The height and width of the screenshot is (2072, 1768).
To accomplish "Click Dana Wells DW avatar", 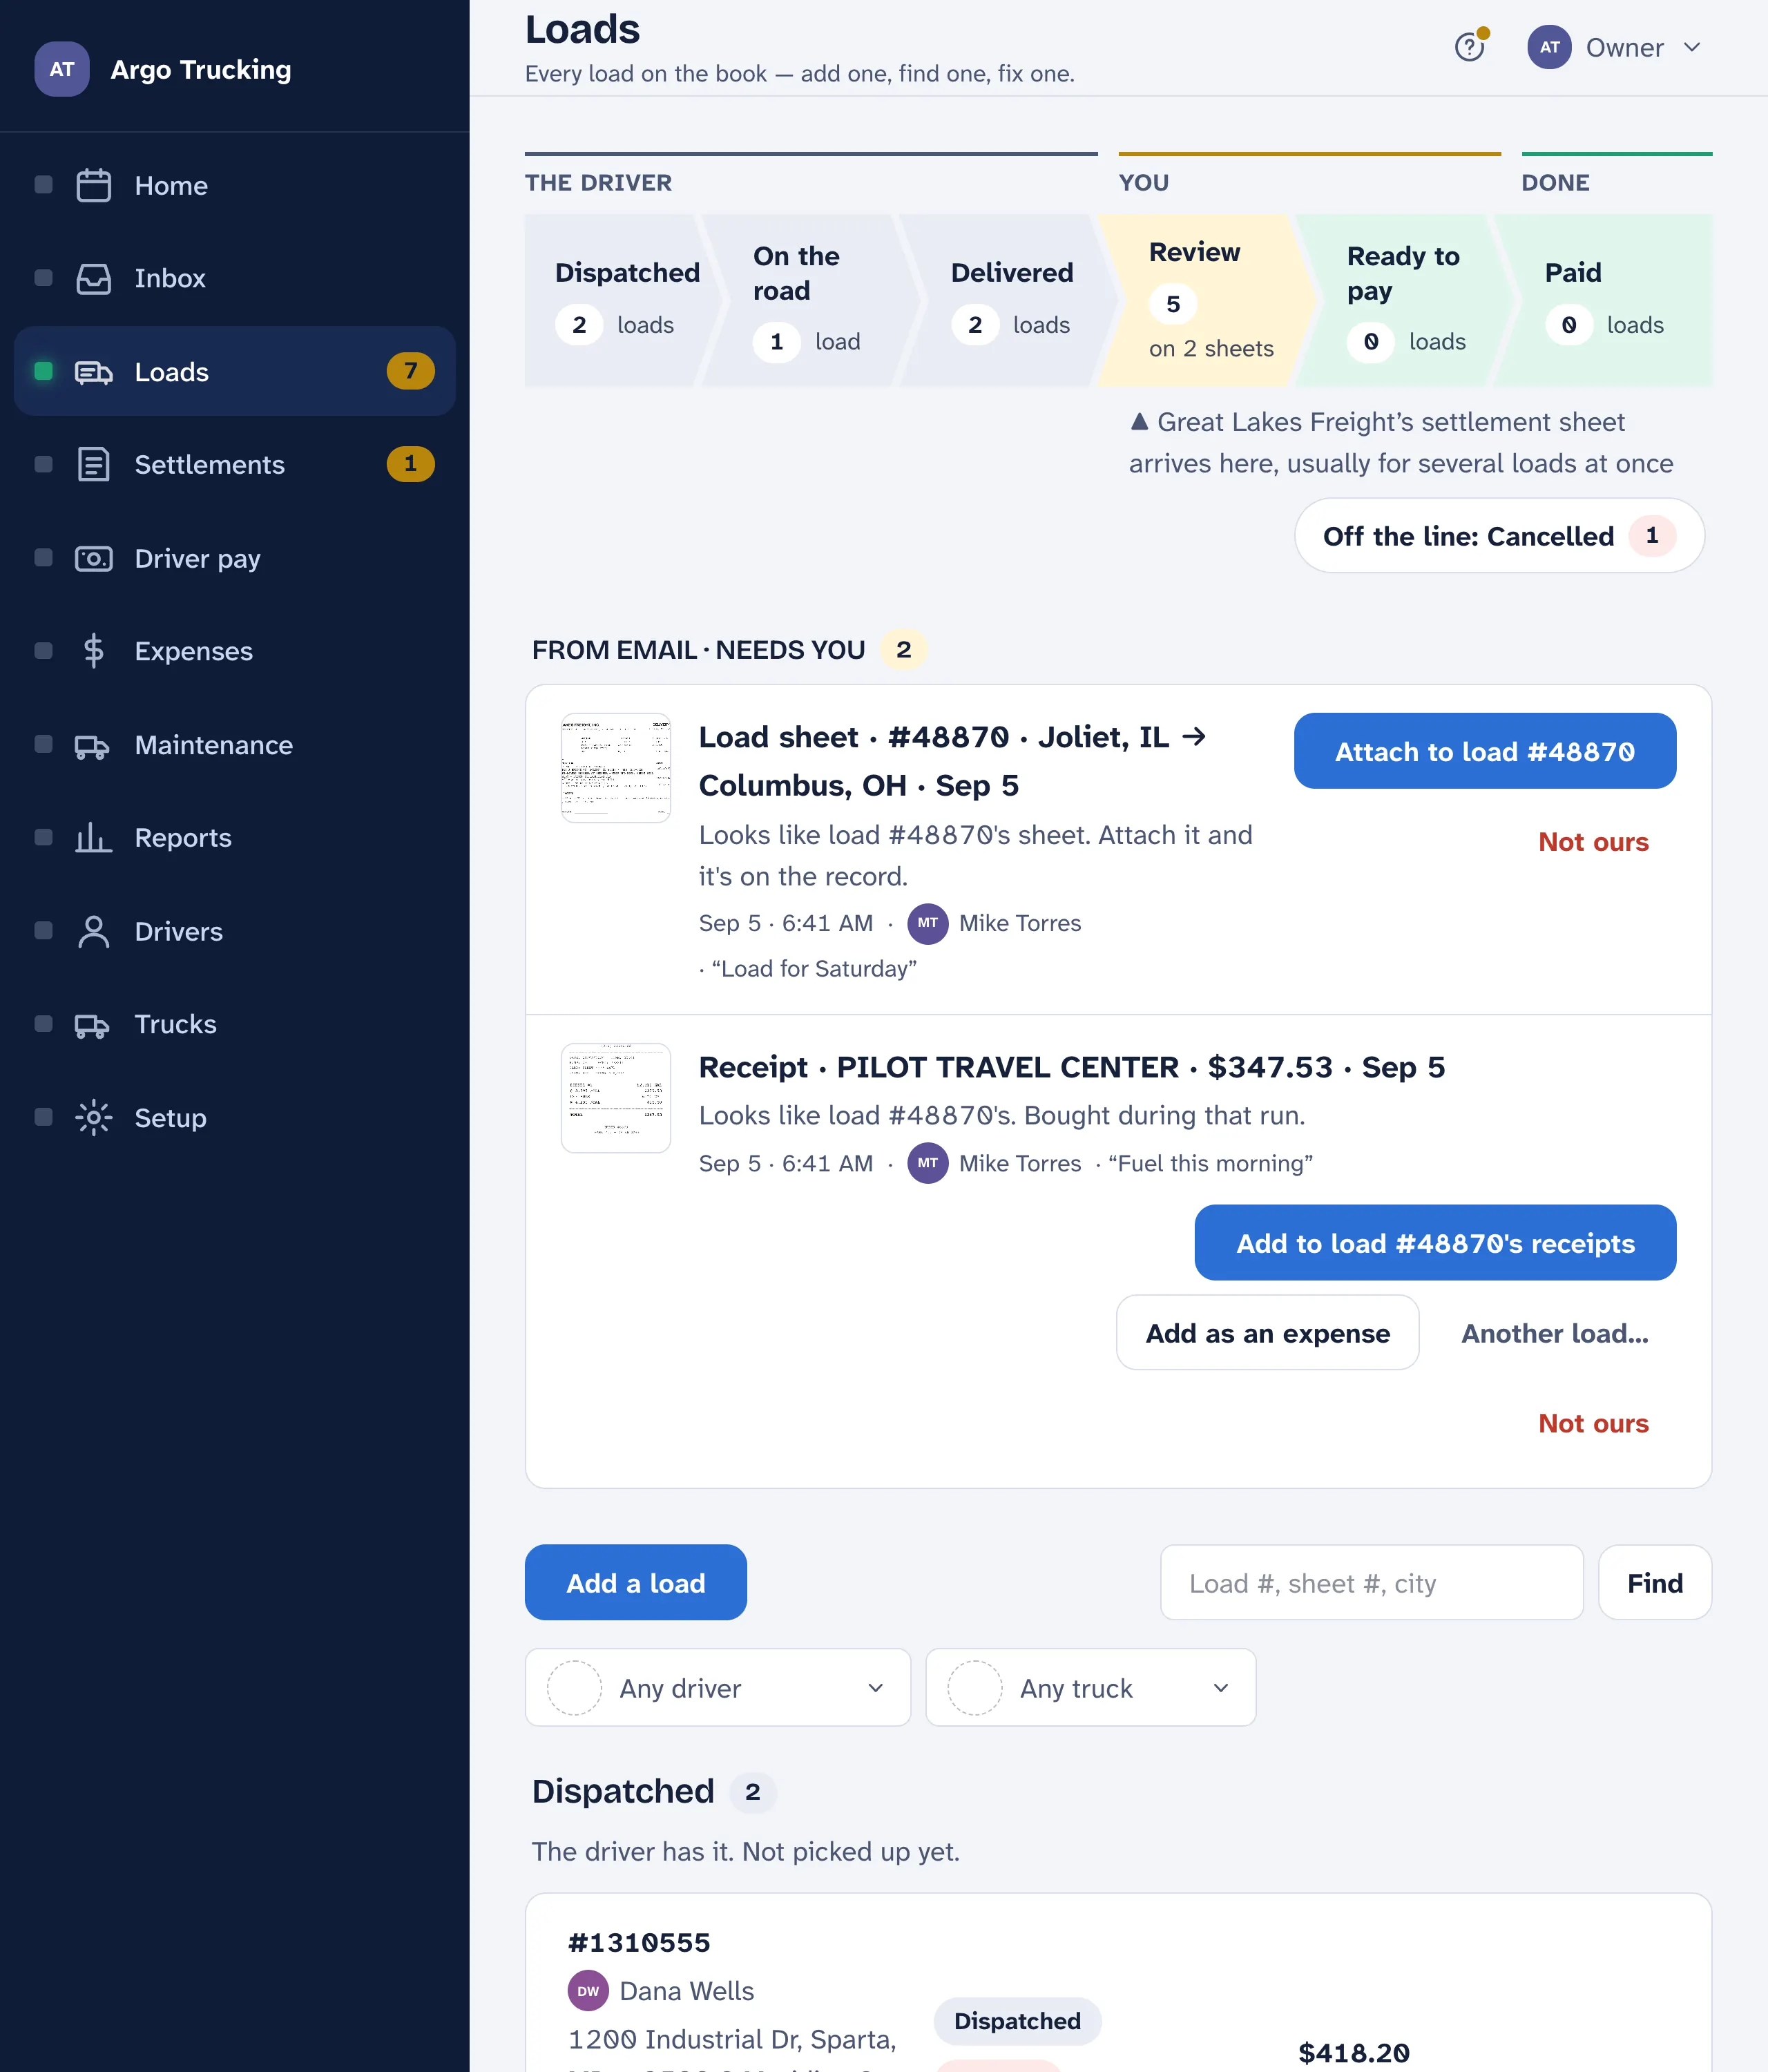I will click(x=588, y=1991).
